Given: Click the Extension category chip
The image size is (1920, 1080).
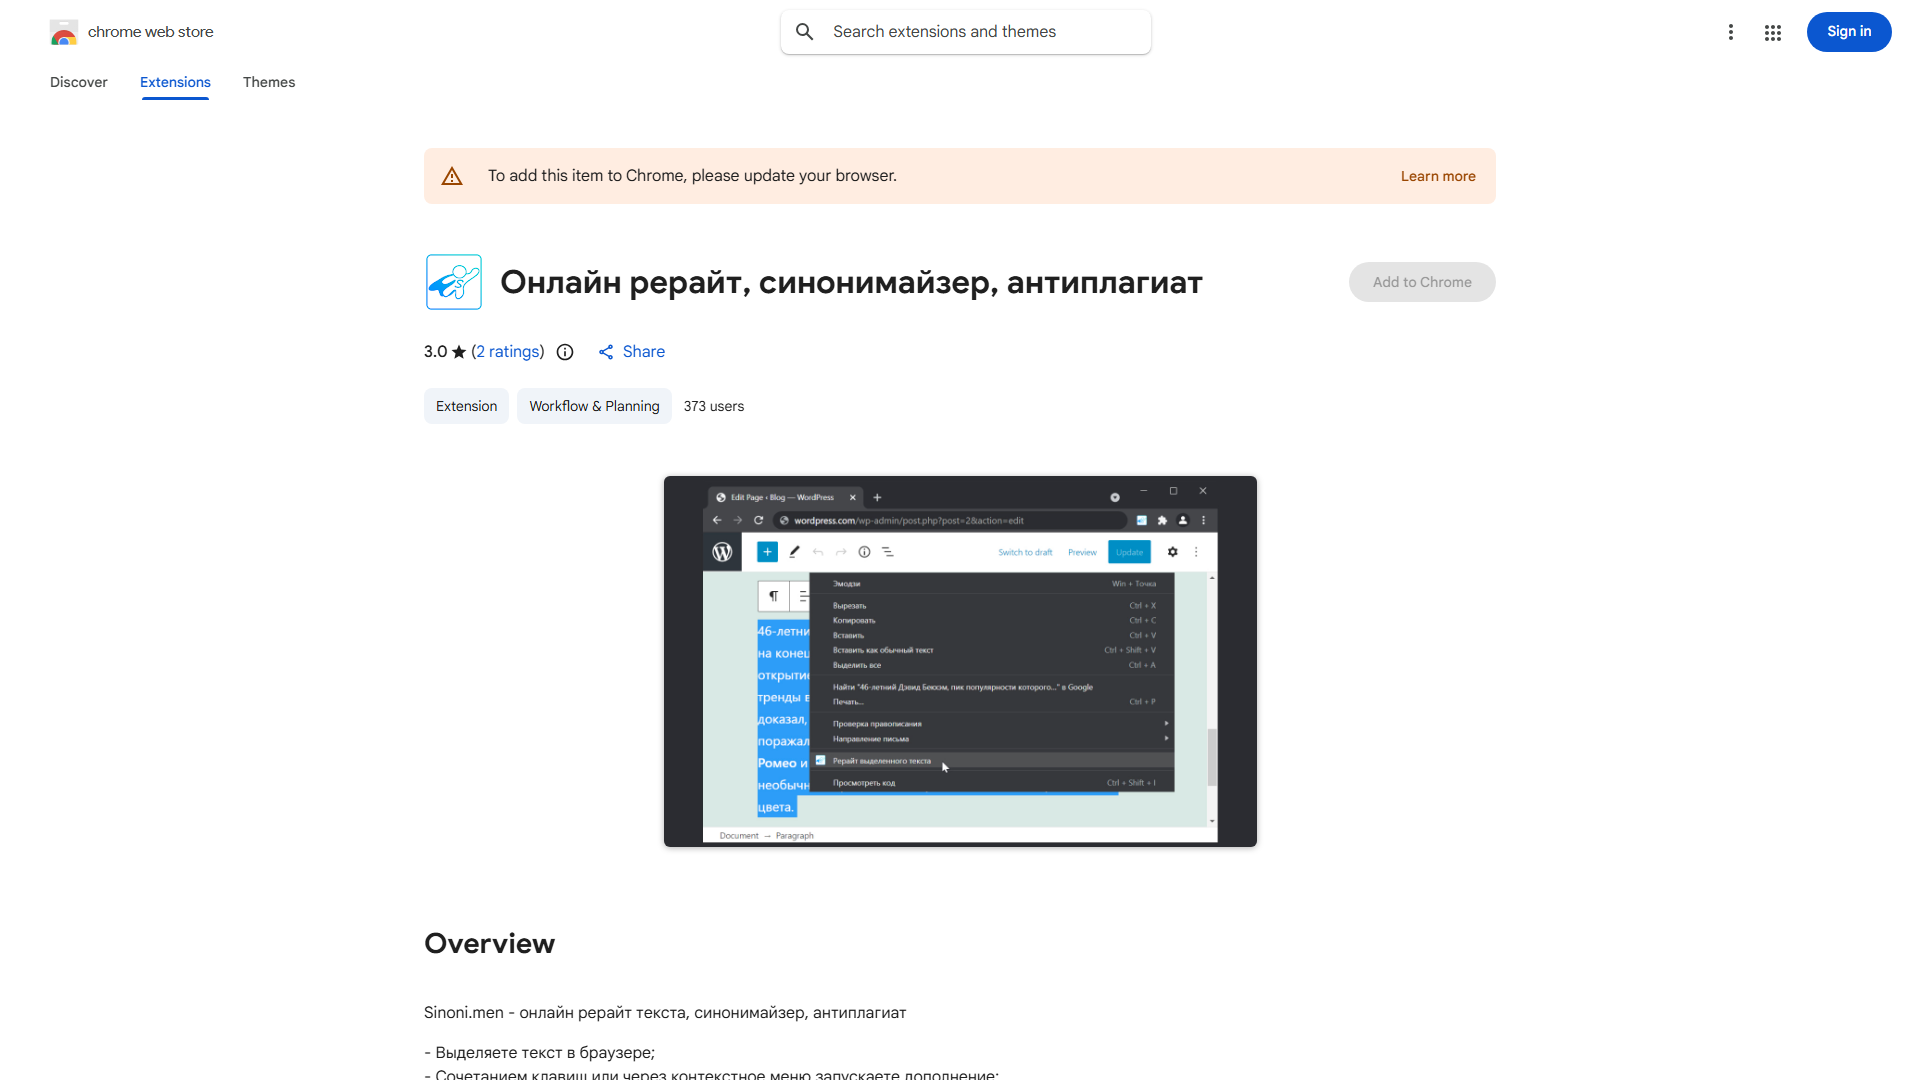Looking at the screenshot, I should 466,406.
